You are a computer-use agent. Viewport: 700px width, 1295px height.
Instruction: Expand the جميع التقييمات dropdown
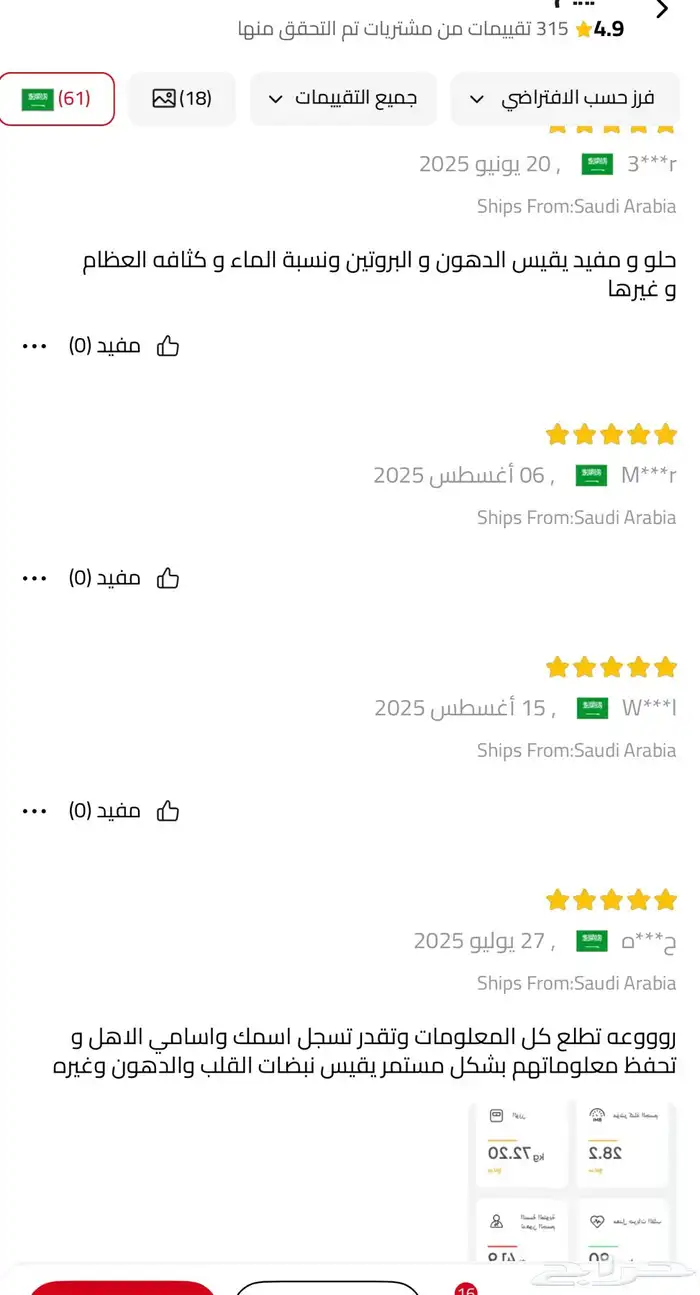tap(343, 99)
